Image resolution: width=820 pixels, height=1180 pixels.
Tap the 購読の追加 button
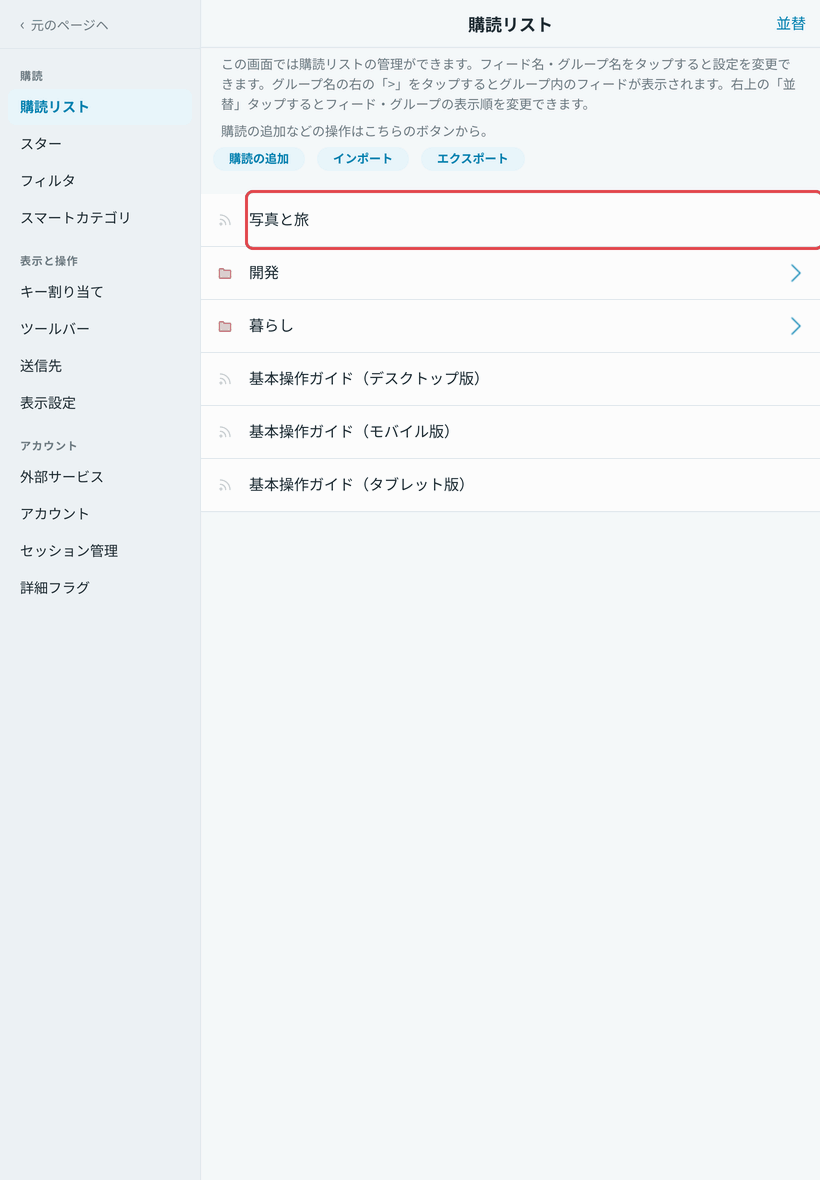tap(259, 159)
